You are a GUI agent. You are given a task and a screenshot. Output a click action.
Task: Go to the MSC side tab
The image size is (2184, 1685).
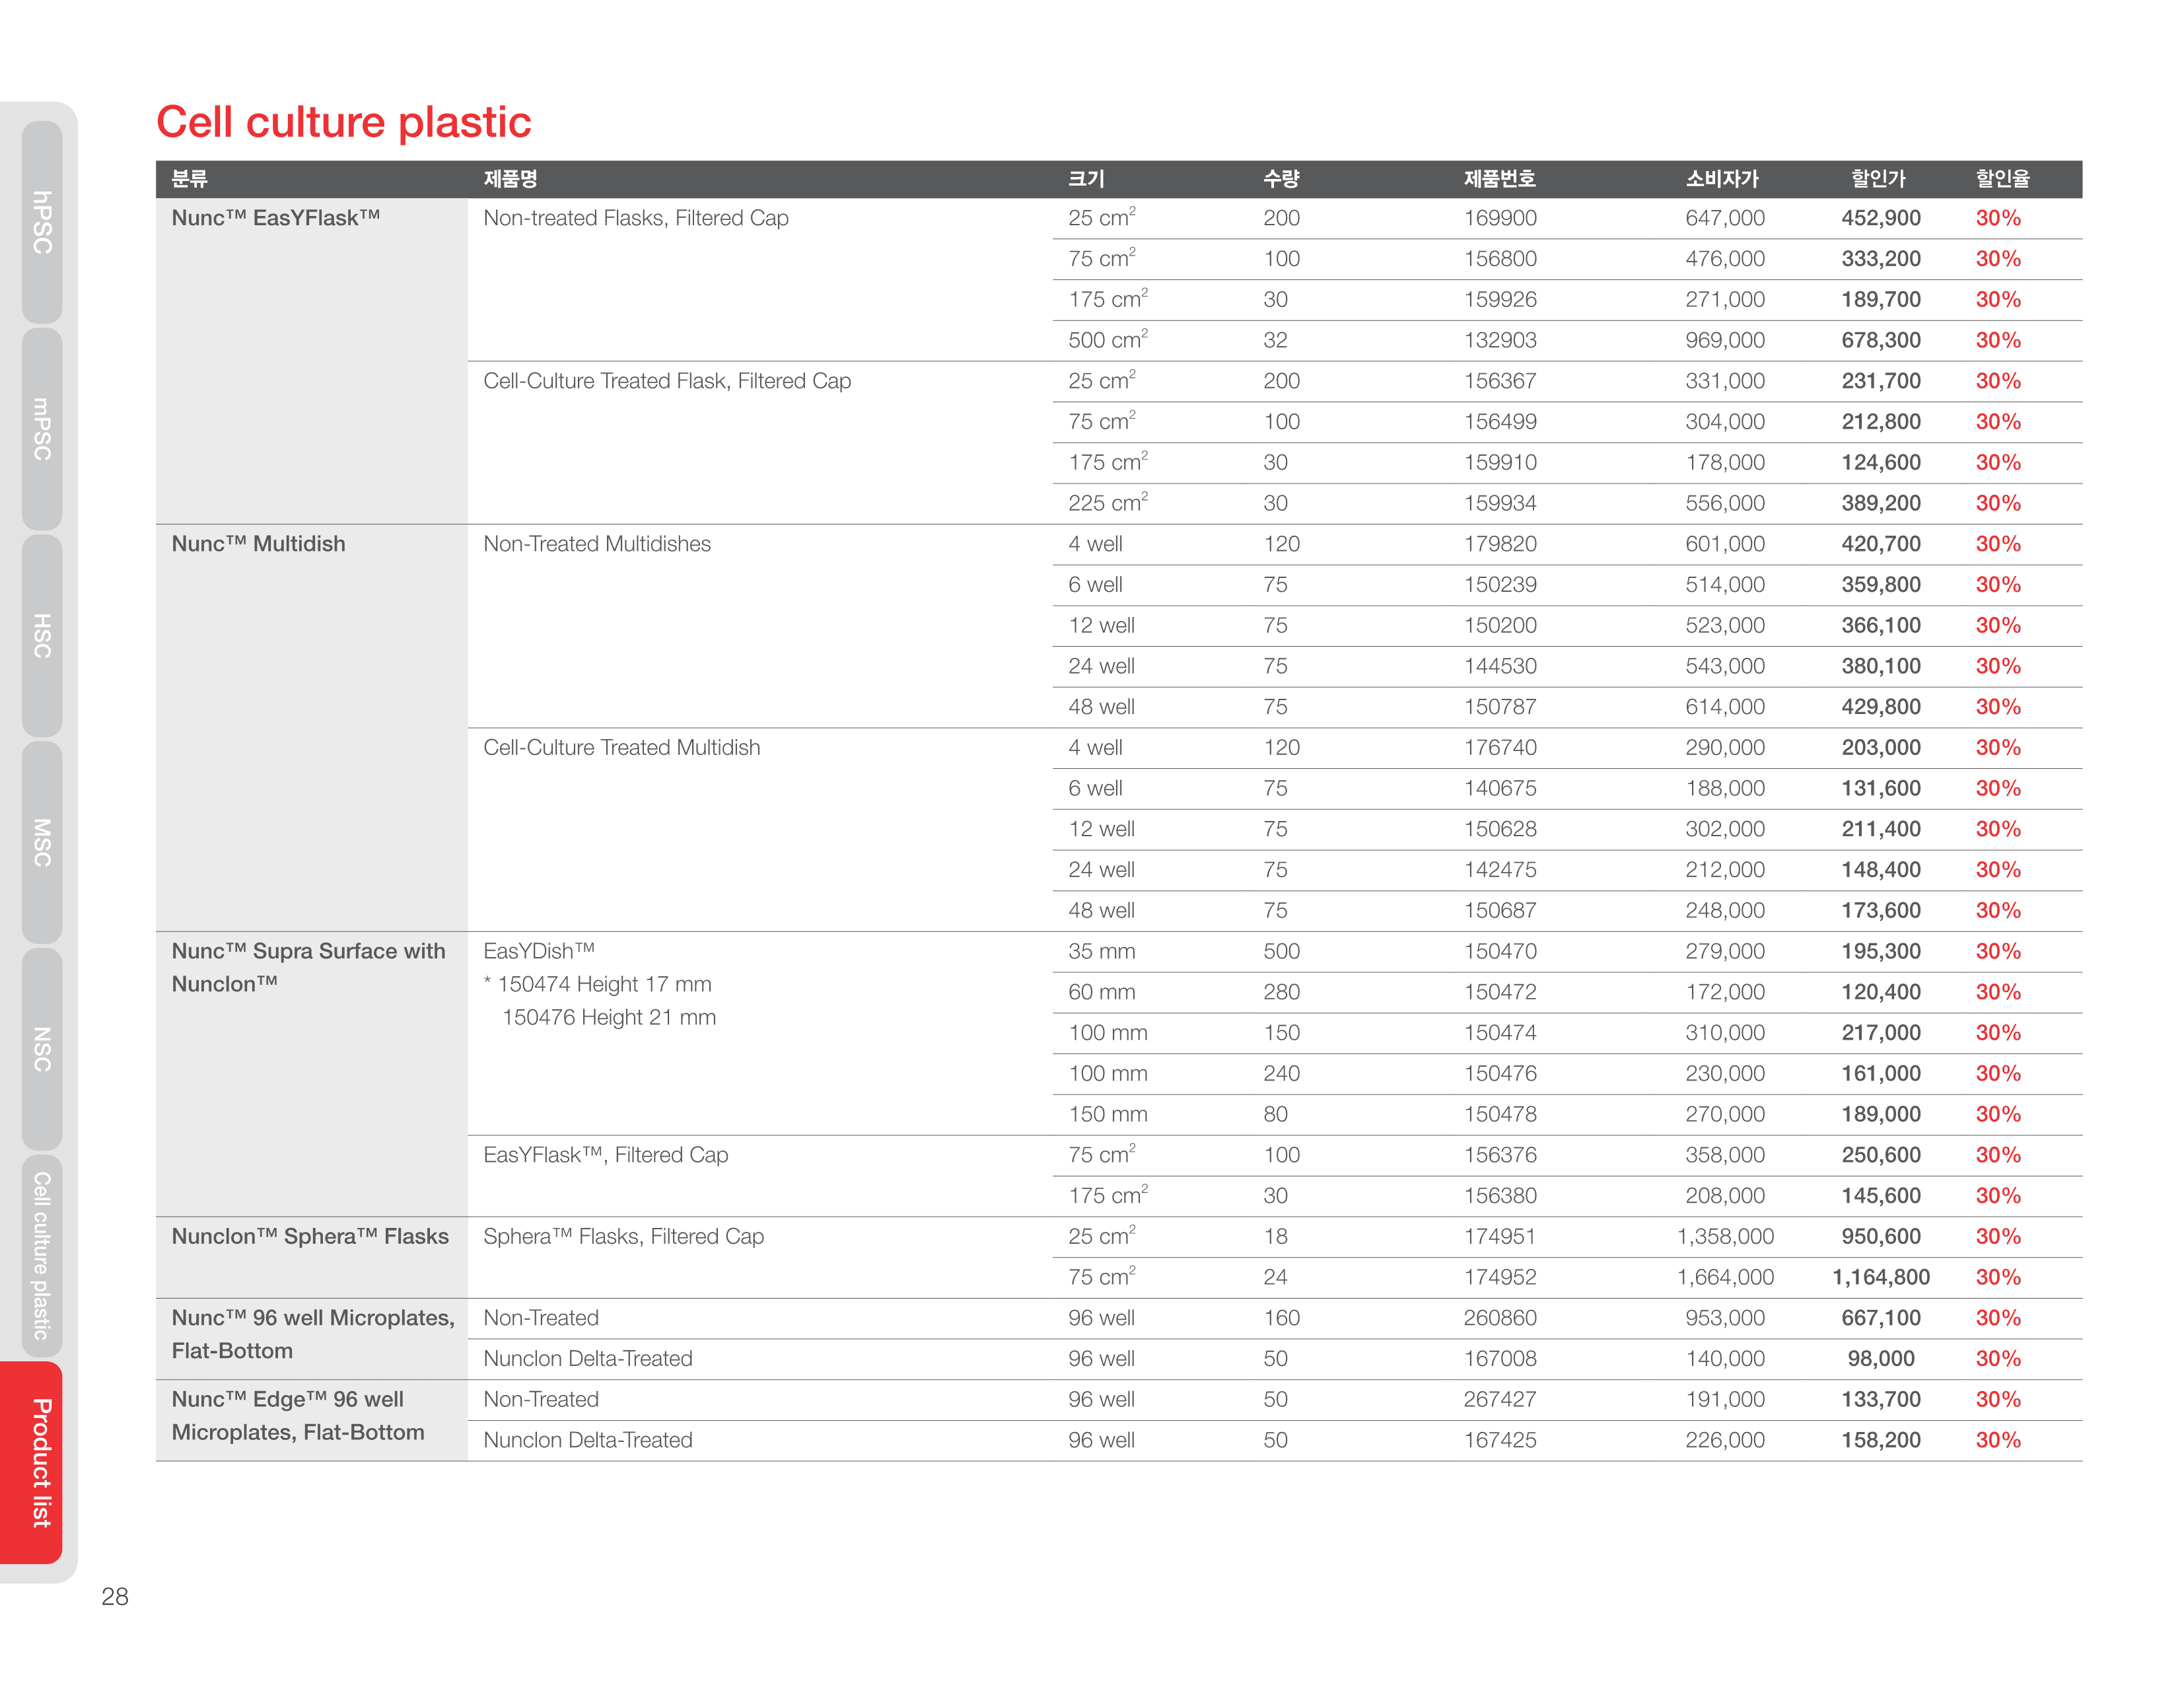pyautogui.click(x=41, y=842)
